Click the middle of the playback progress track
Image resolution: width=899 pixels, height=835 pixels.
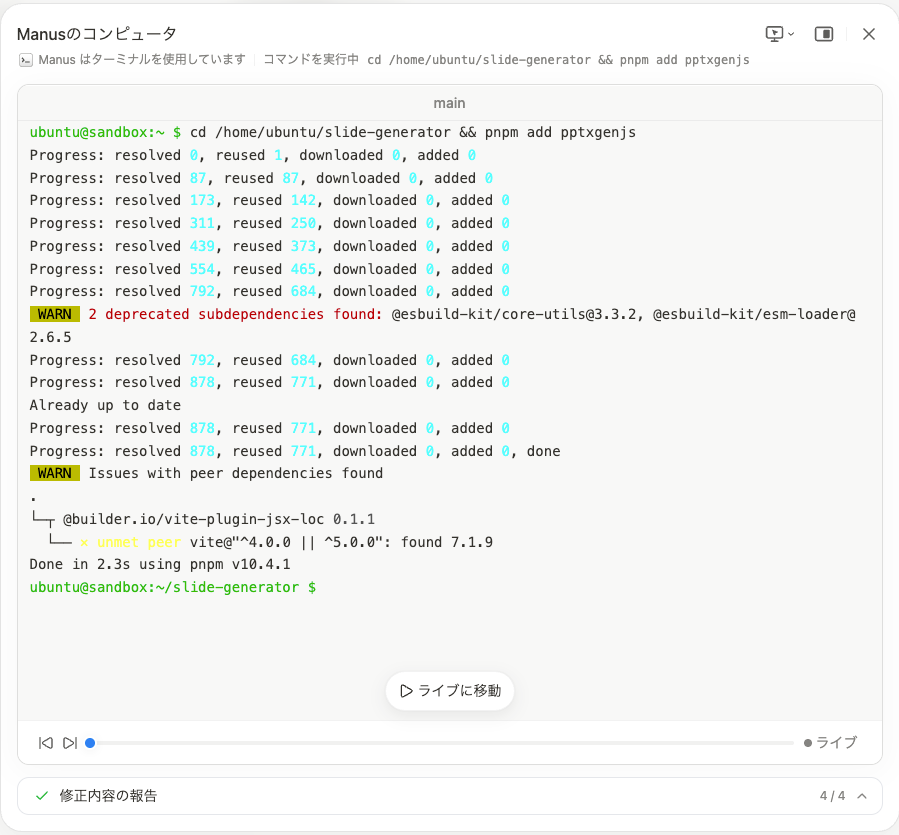tap(444, 743)
